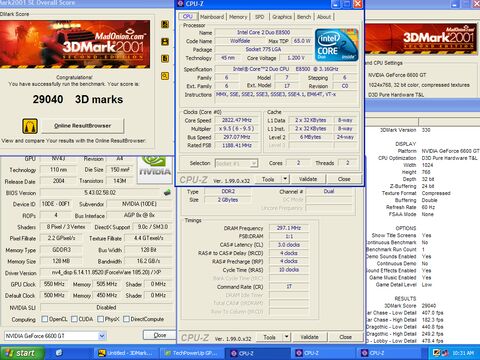Click the Channel # Dual field
Screen dimensions: 480x360
click(x=329, y=191)
